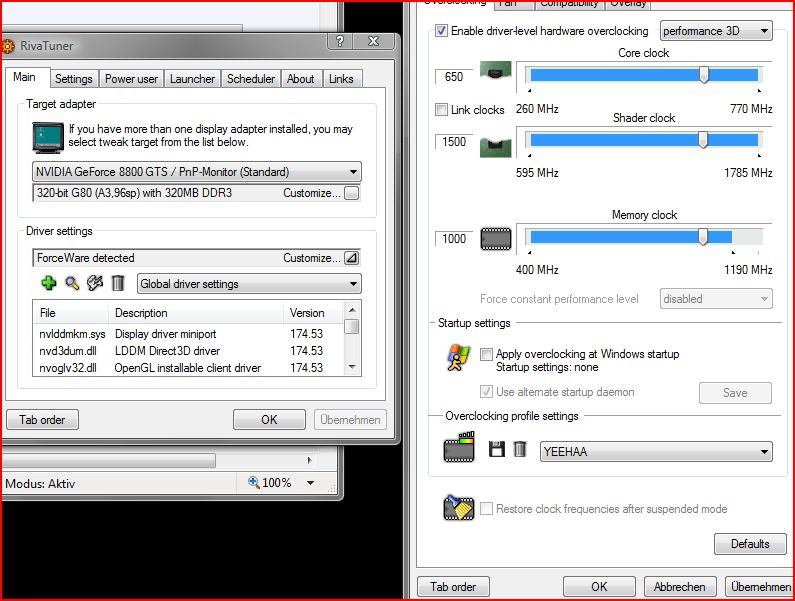Screen dimensions: 795x601
Task: Click the monitor icon in Target adapter
Action: 48,137
